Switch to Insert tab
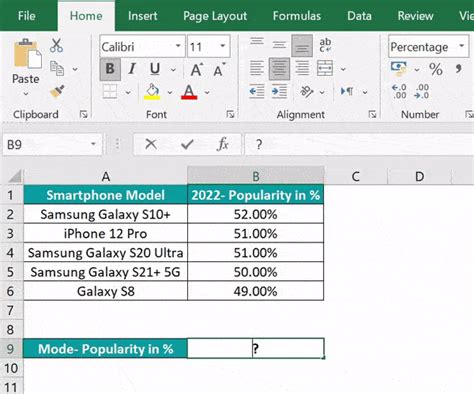This screenshot has height=394, width=474. pyautogui.click(x=142, y=16)
